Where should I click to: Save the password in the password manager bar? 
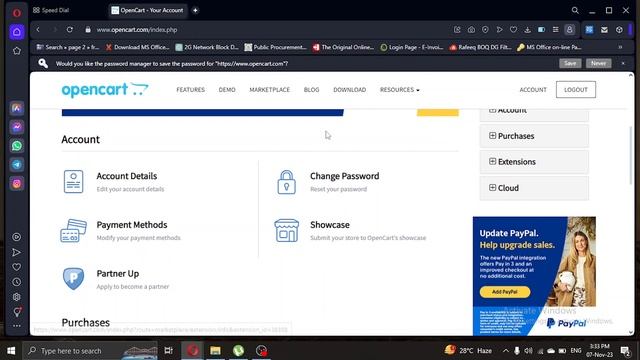tap(570, 63)
